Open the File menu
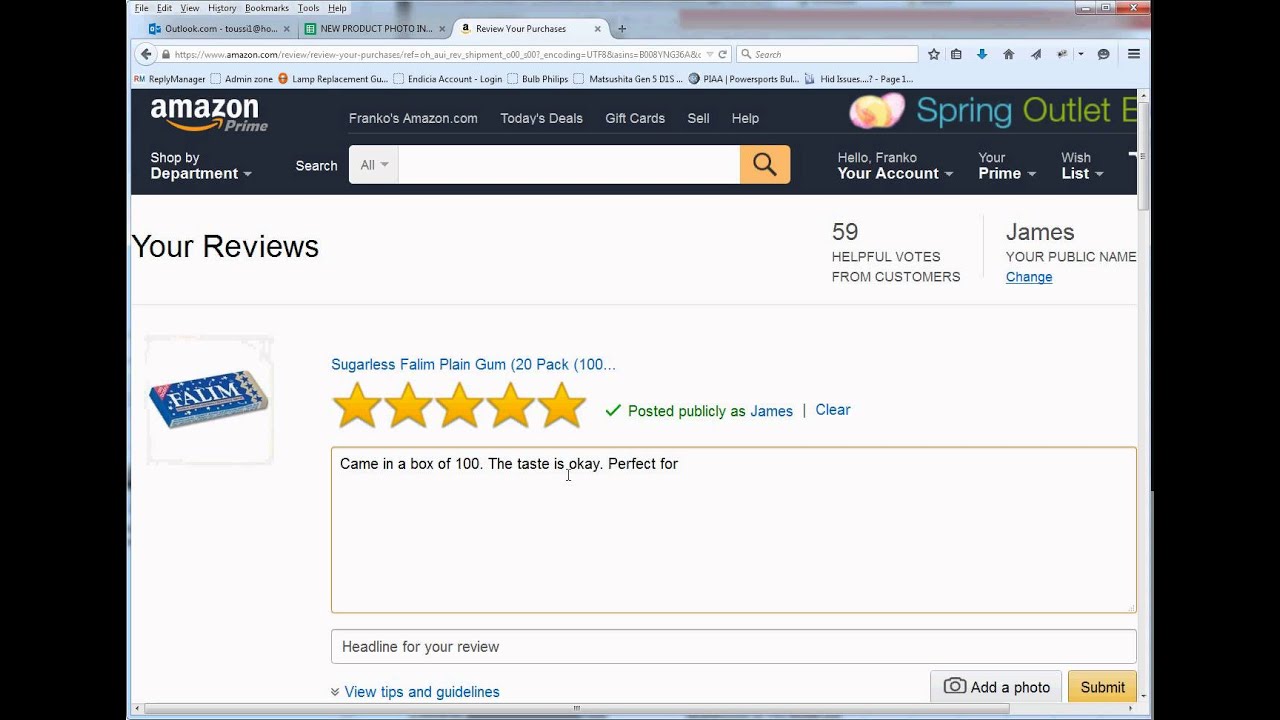 141,8
